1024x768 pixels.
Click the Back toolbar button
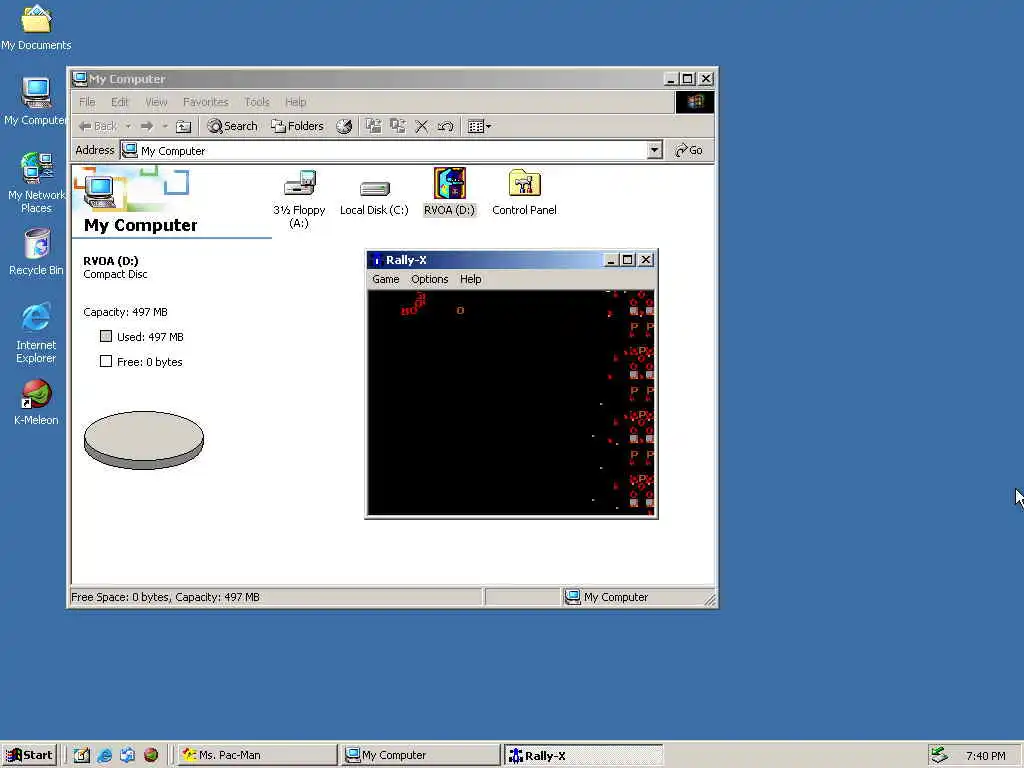[x=98, y=126]
